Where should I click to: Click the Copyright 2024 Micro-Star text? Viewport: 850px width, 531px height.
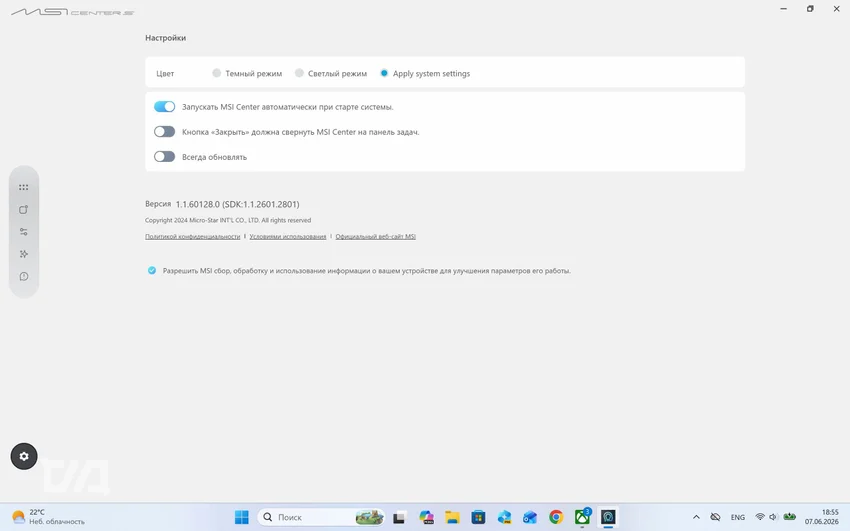point(228,220)
